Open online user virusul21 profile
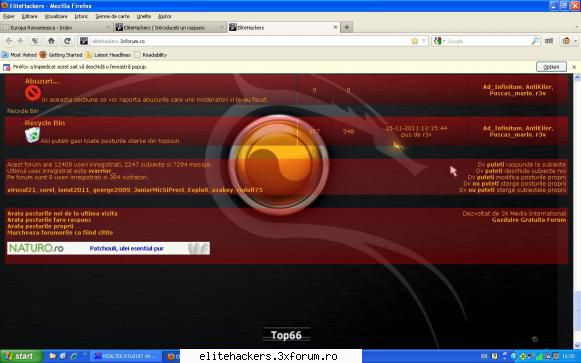Image resolution: width=581 pixels, height=363 pixels. click(22, 190)
